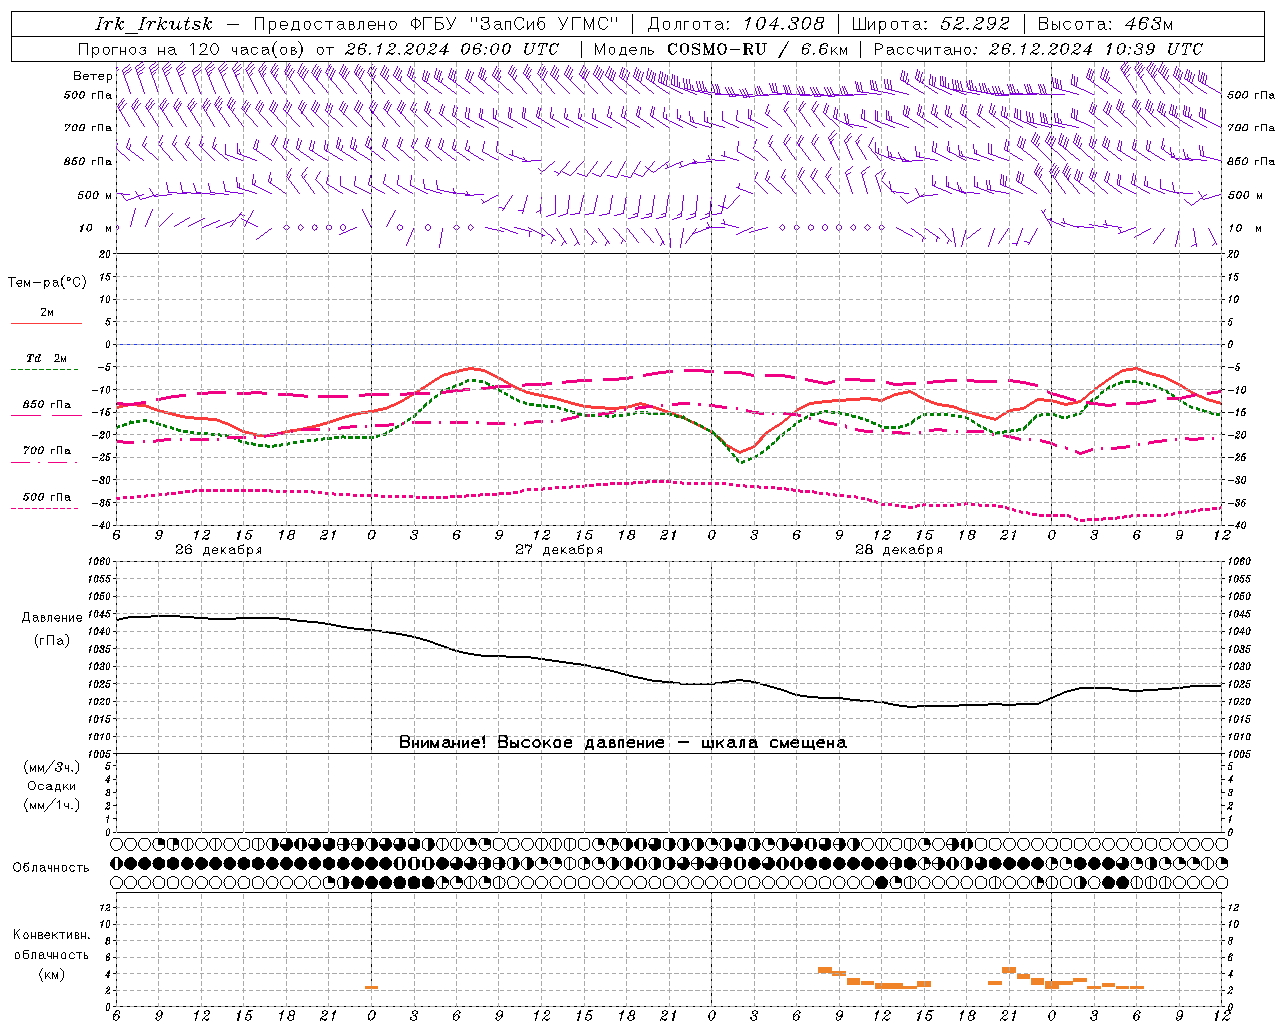Click the 28 декабря date label
1280x1024 pixels.
[898, 550]
